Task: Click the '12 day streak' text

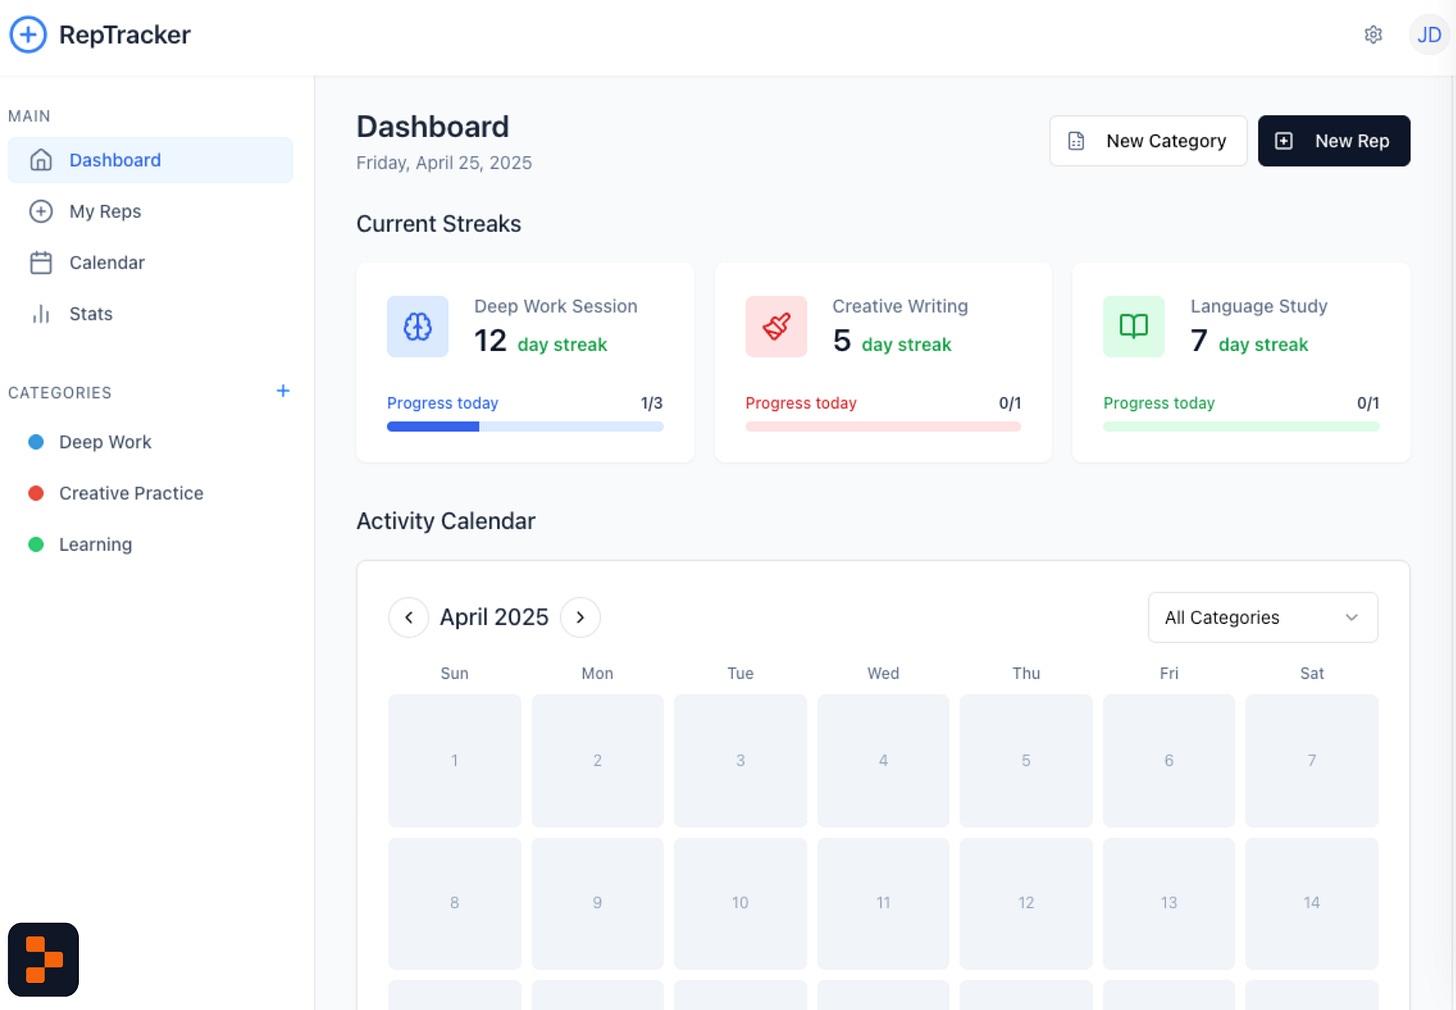Action: 541,342
